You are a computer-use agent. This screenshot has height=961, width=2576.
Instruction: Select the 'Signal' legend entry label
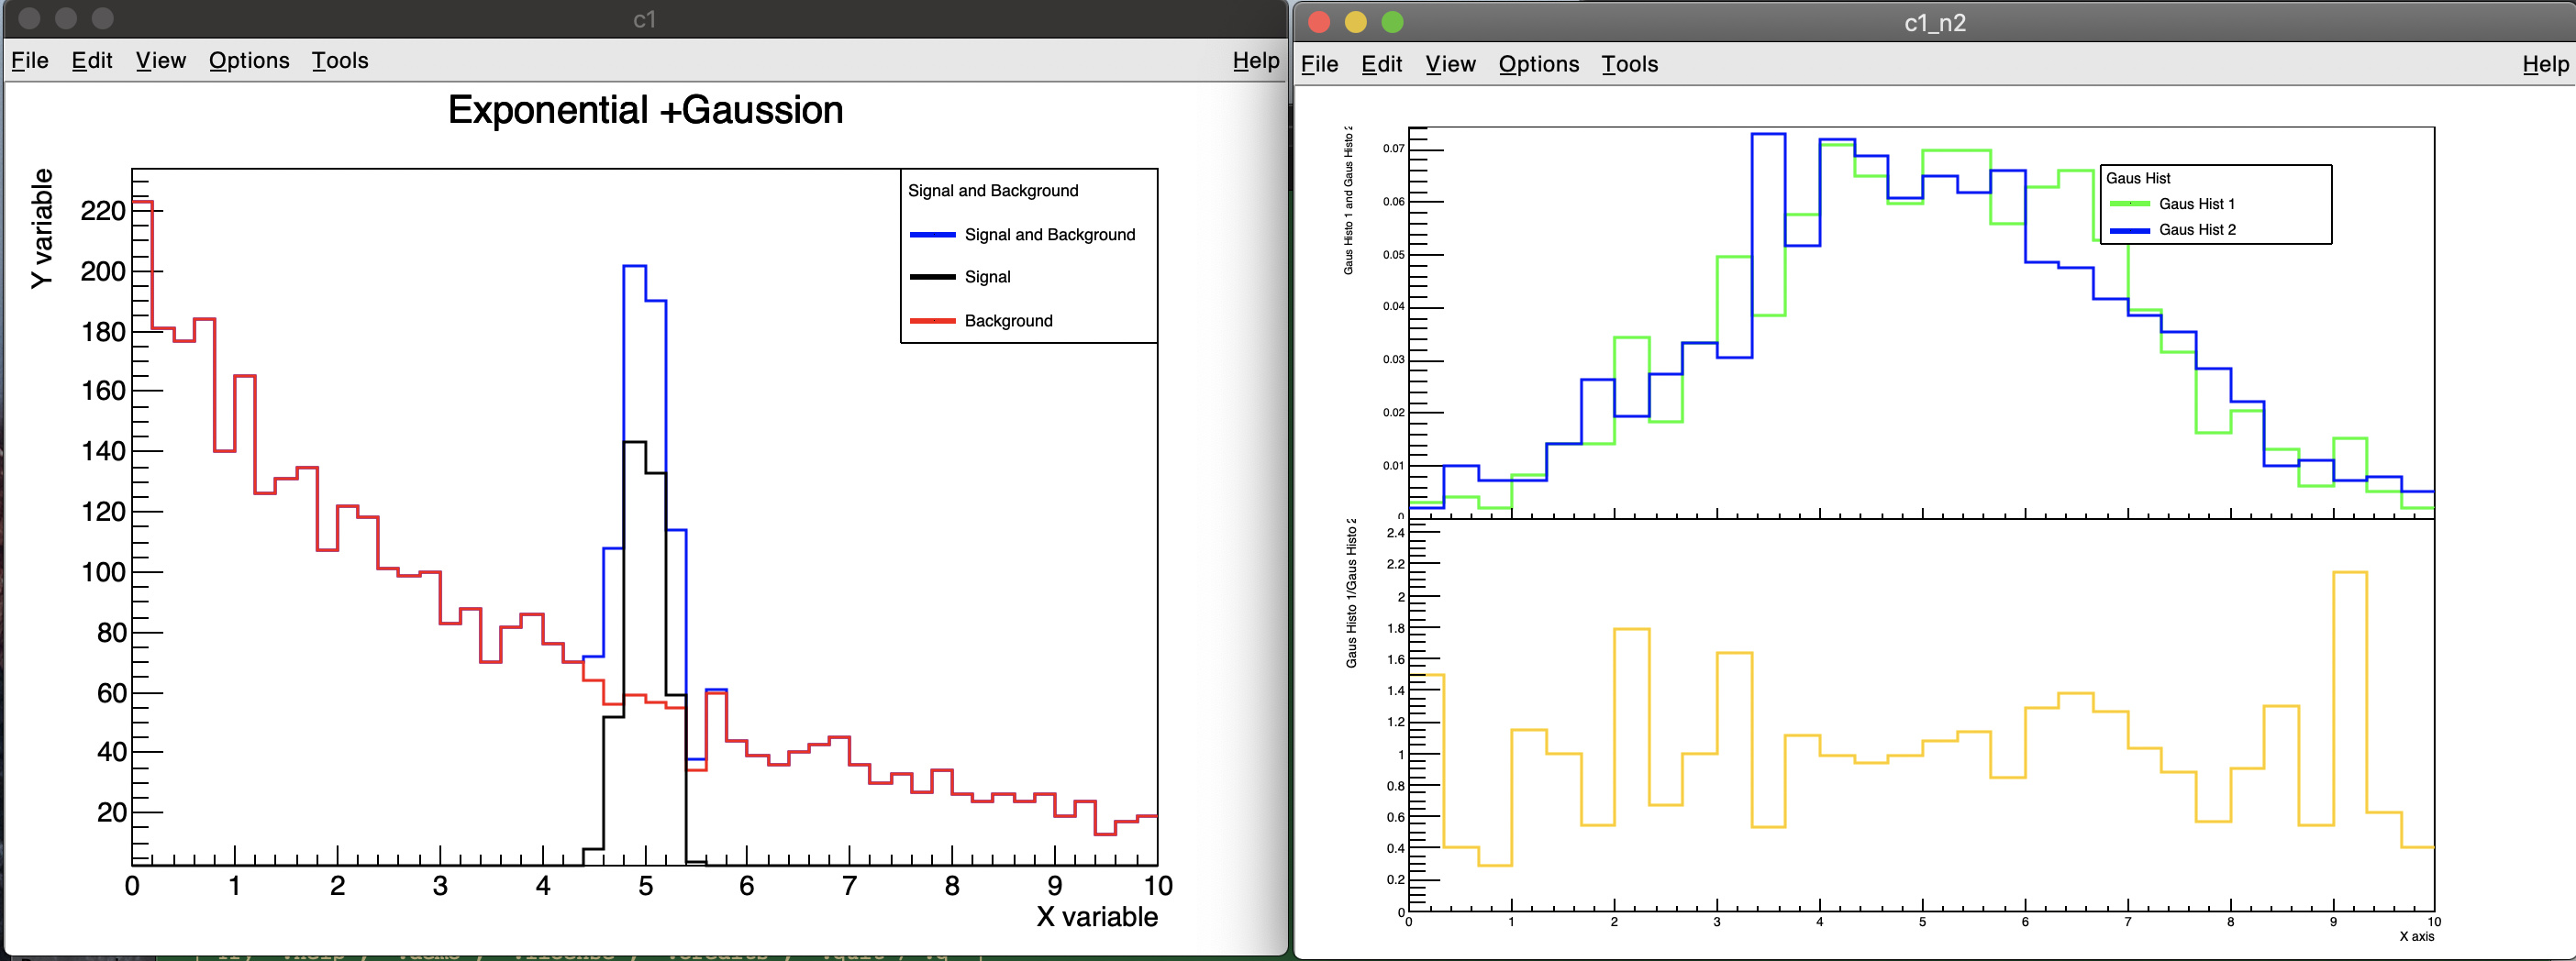988,277
